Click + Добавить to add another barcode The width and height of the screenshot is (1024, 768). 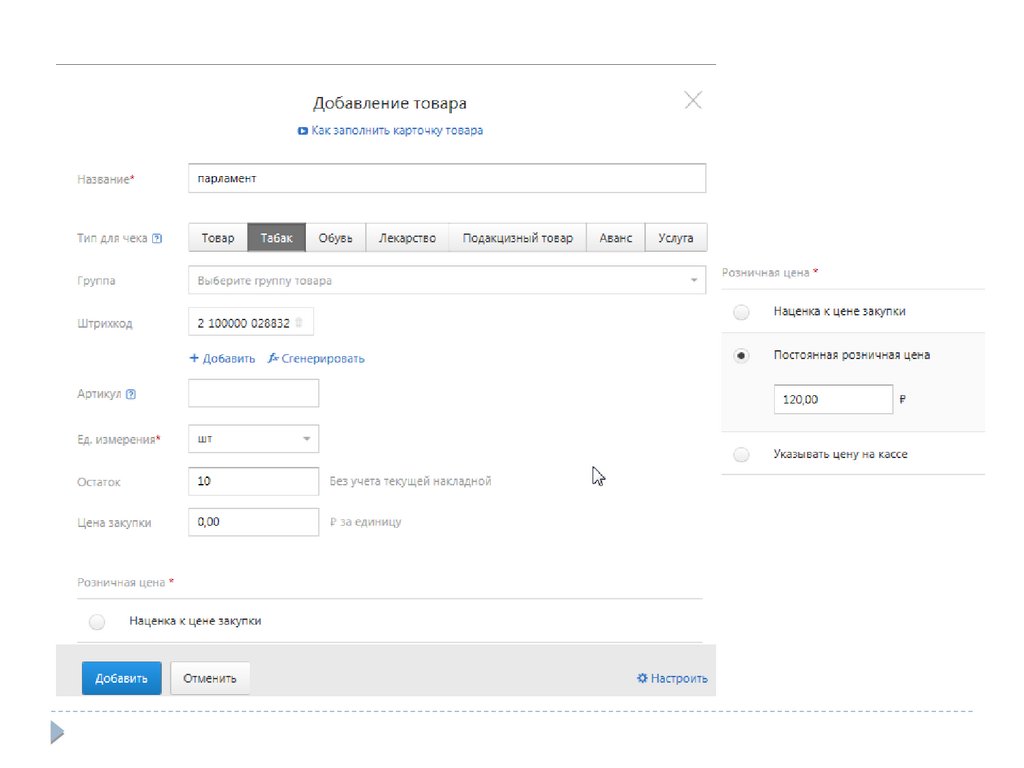[x=222, y=358]
